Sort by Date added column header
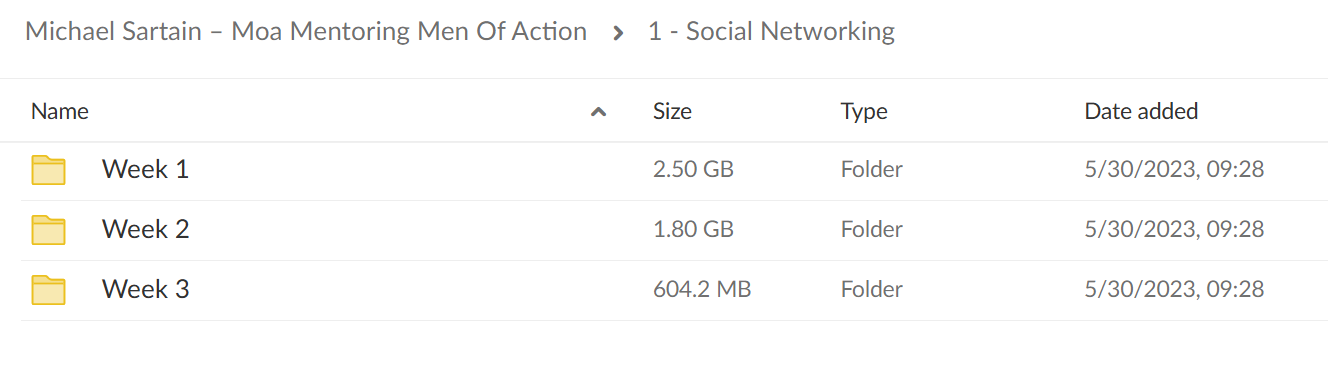The height and width of the screenshot is (375, 1328). point(1141,112)
